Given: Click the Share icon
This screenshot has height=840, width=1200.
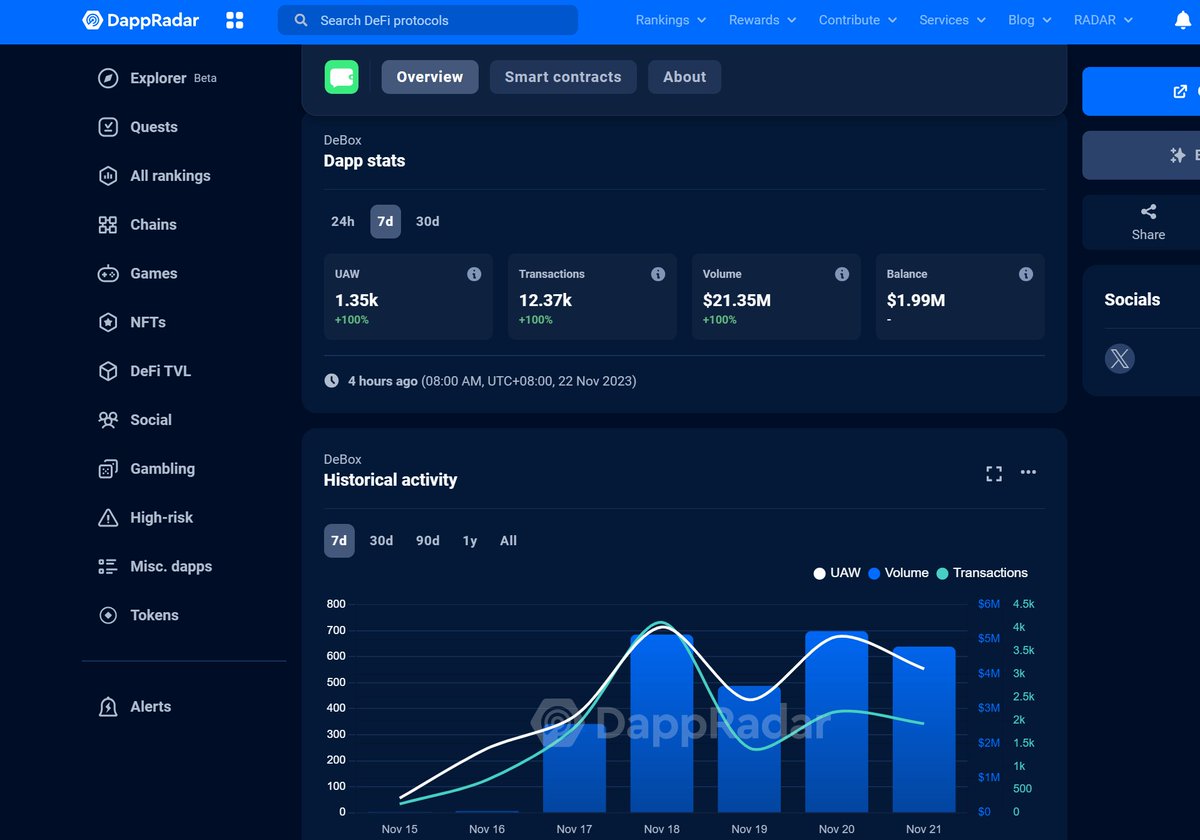Looking at the screenshot, I should 1148,212.
